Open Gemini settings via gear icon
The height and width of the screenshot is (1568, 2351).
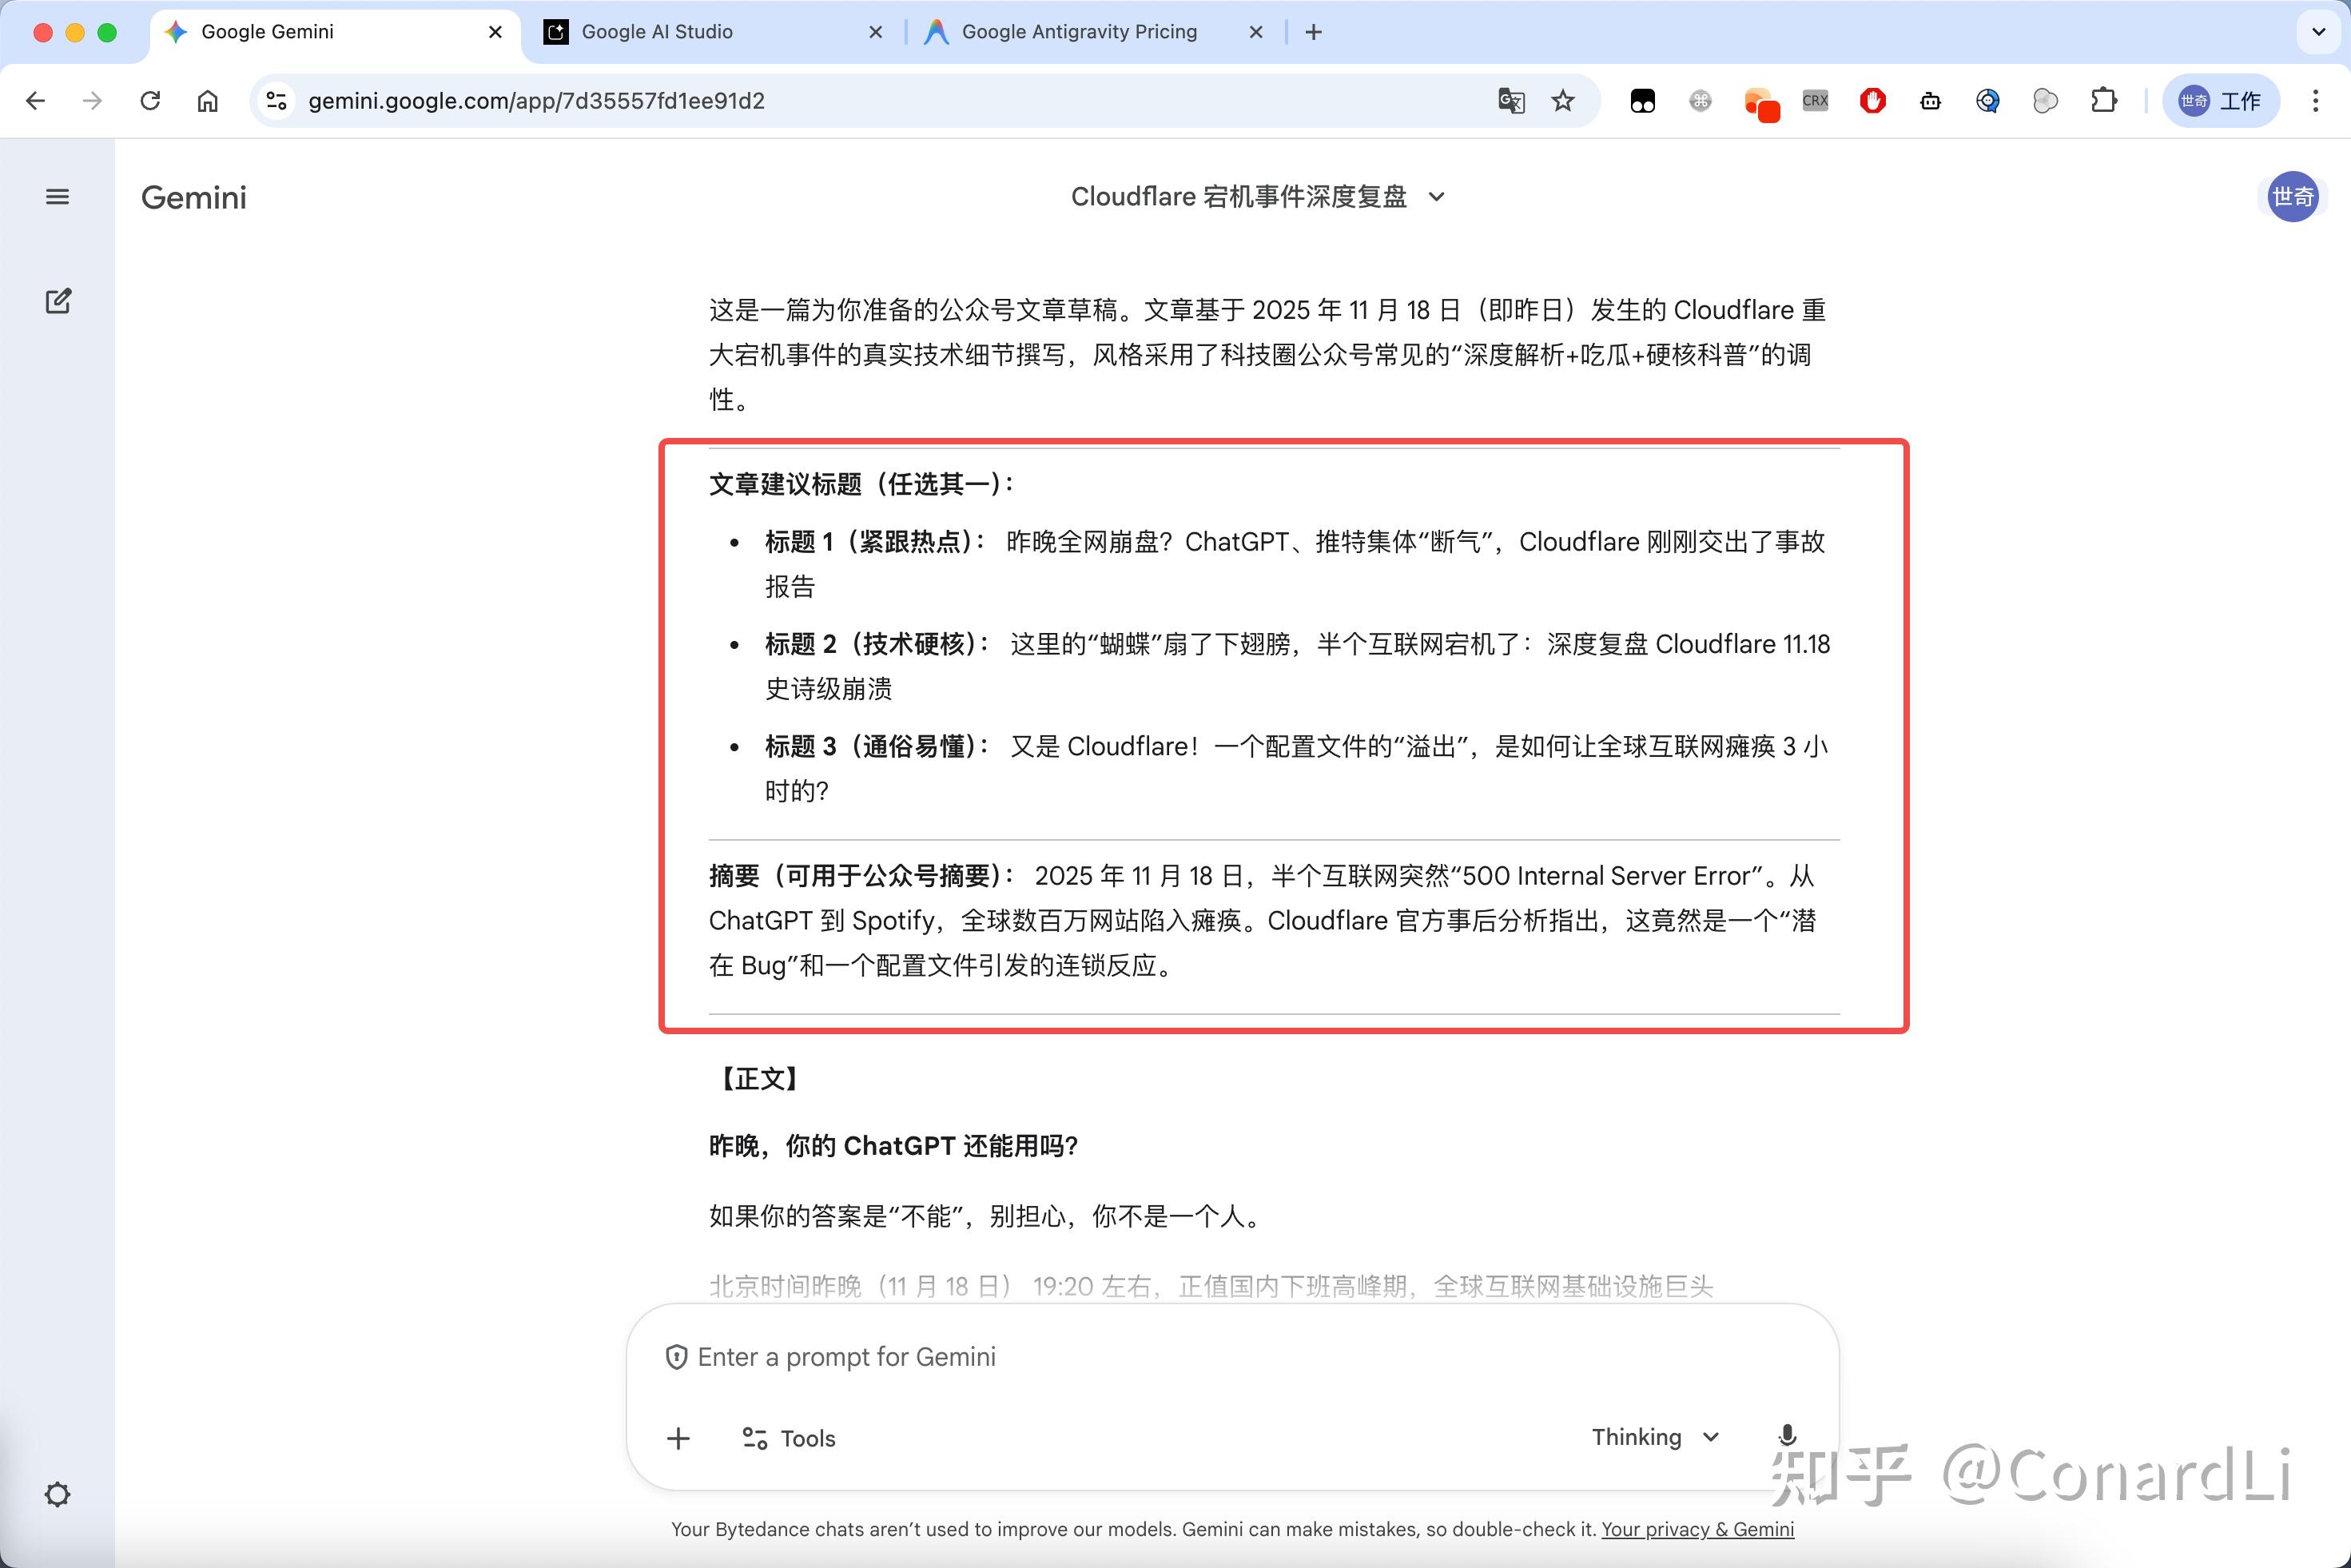pyautogui.click(x=58, y=1494)
